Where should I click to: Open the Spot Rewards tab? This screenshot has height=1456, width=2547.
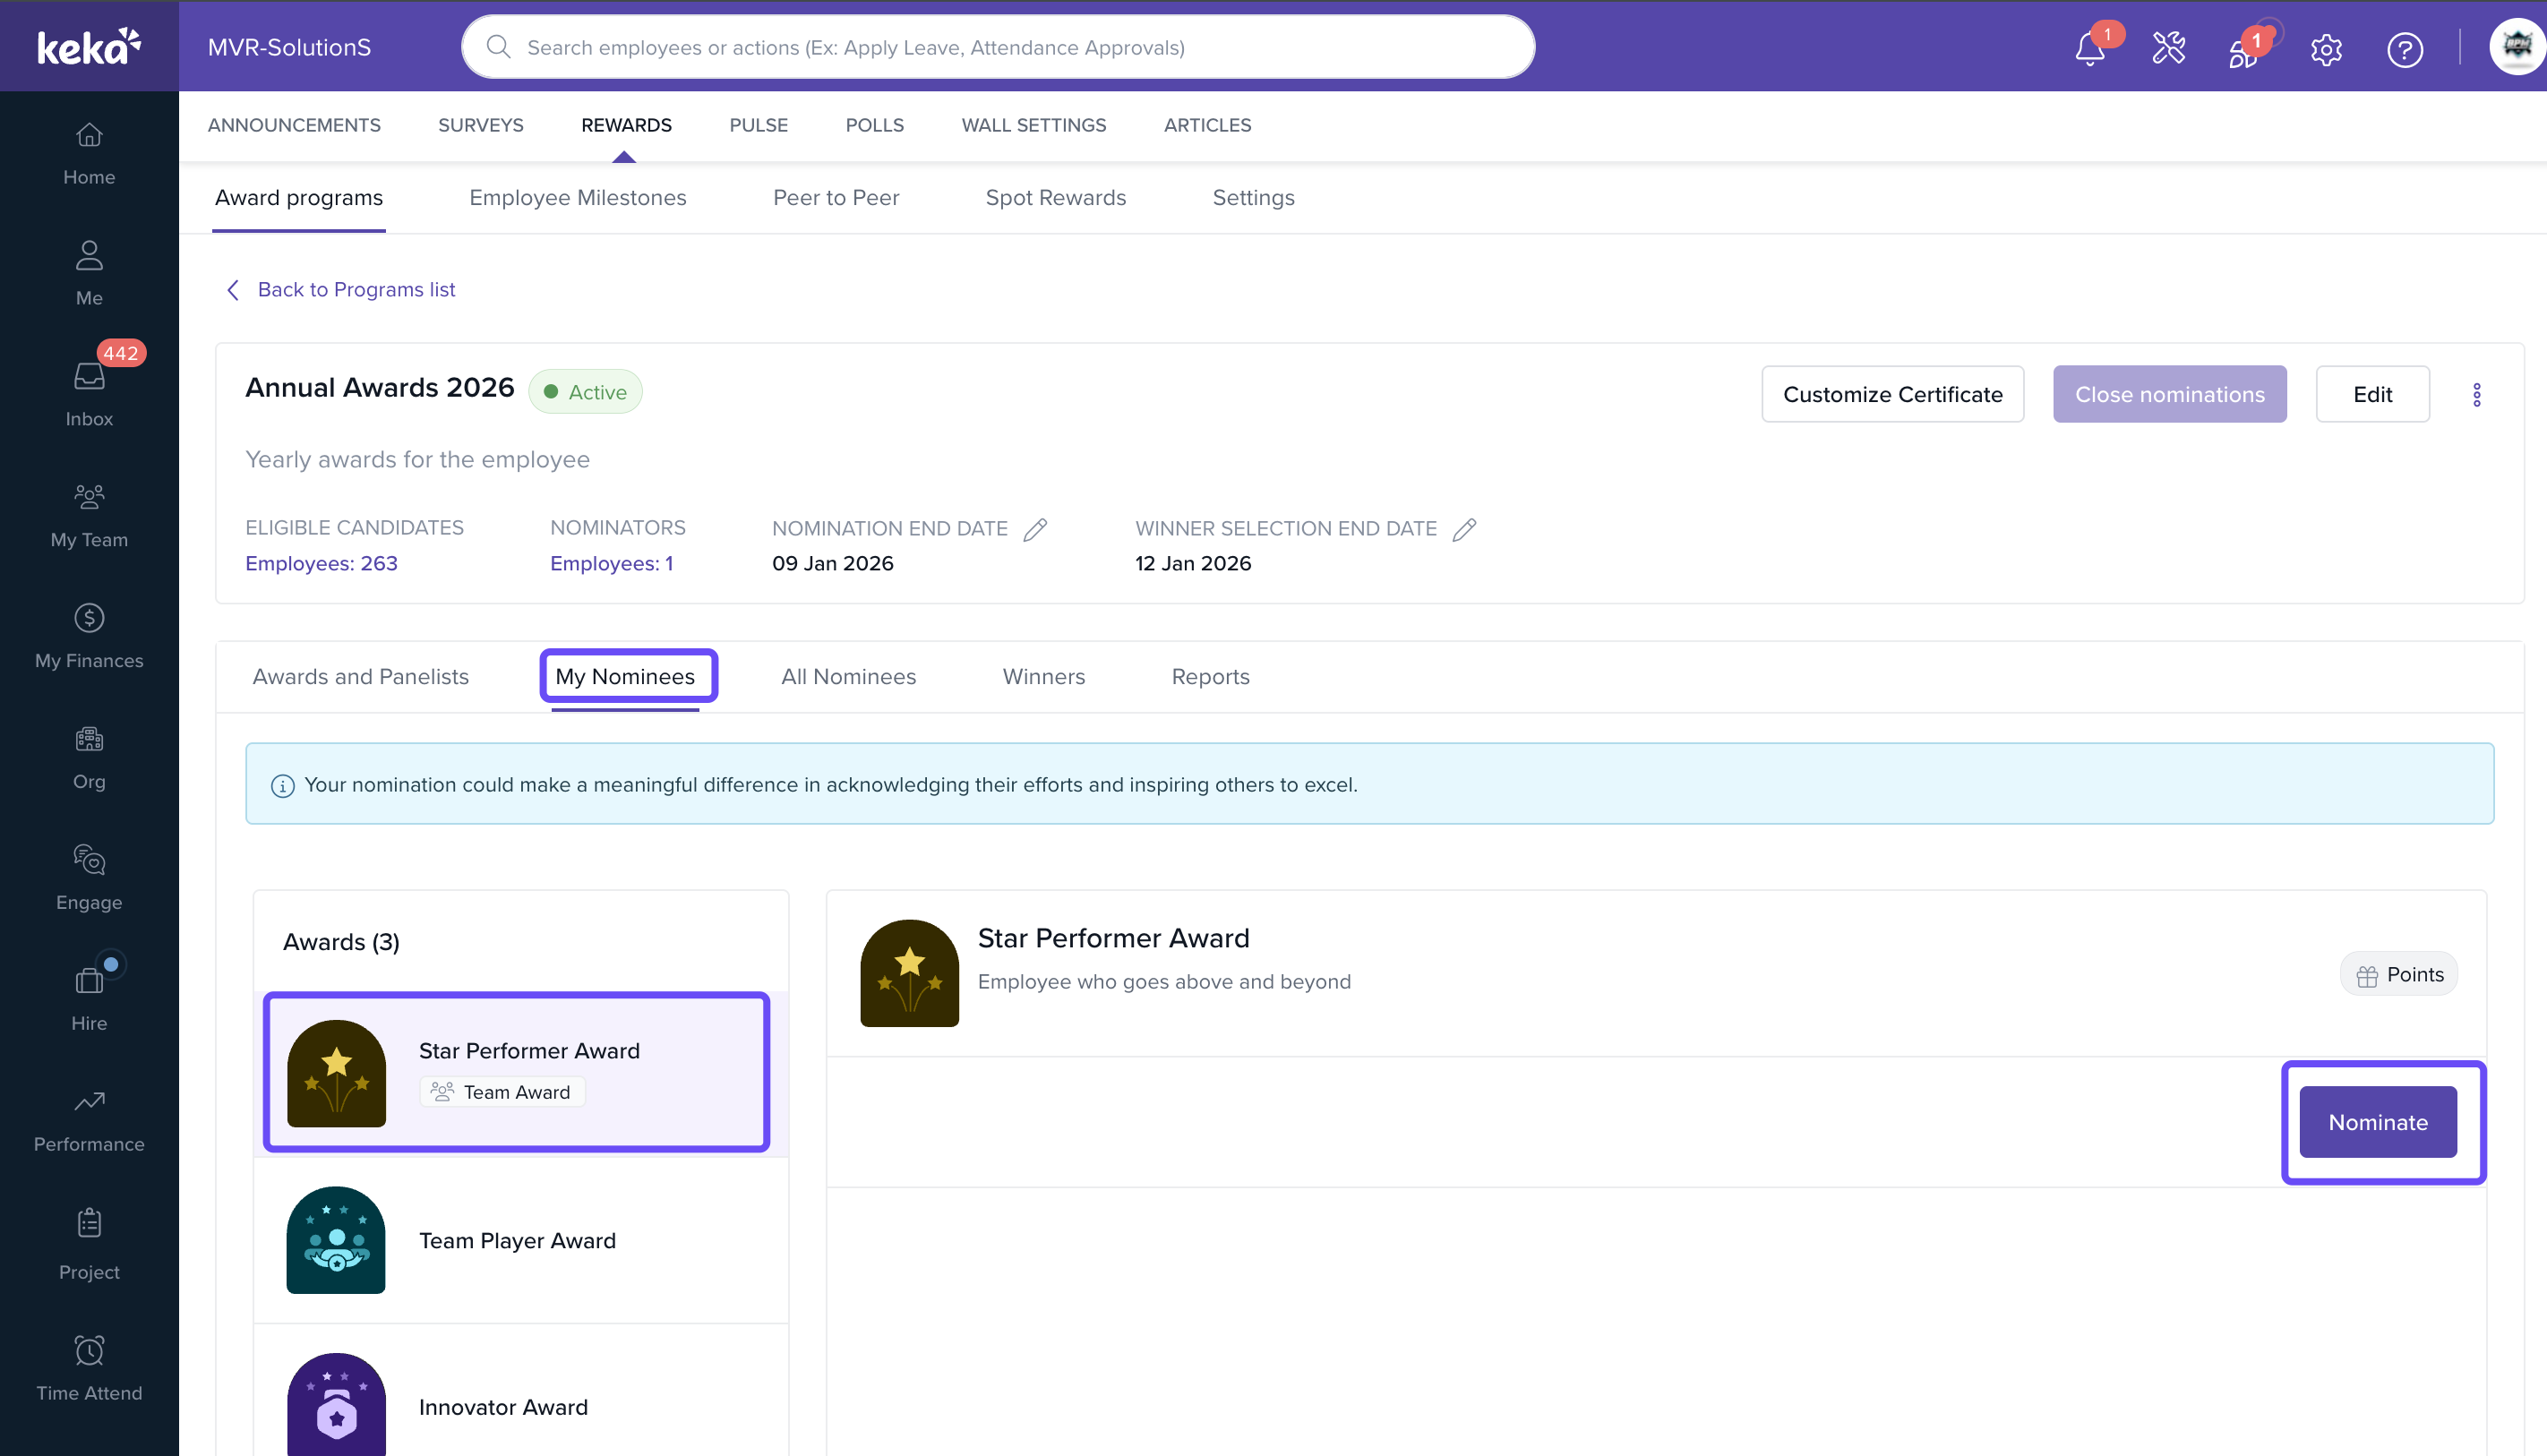(1055, 198)
